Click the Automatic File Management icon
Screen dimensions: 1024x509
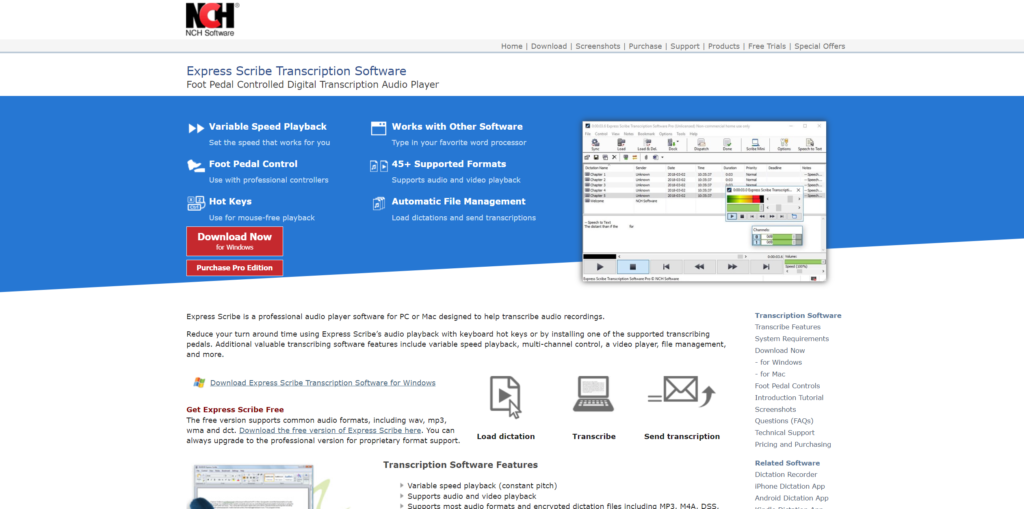point(378,202)
